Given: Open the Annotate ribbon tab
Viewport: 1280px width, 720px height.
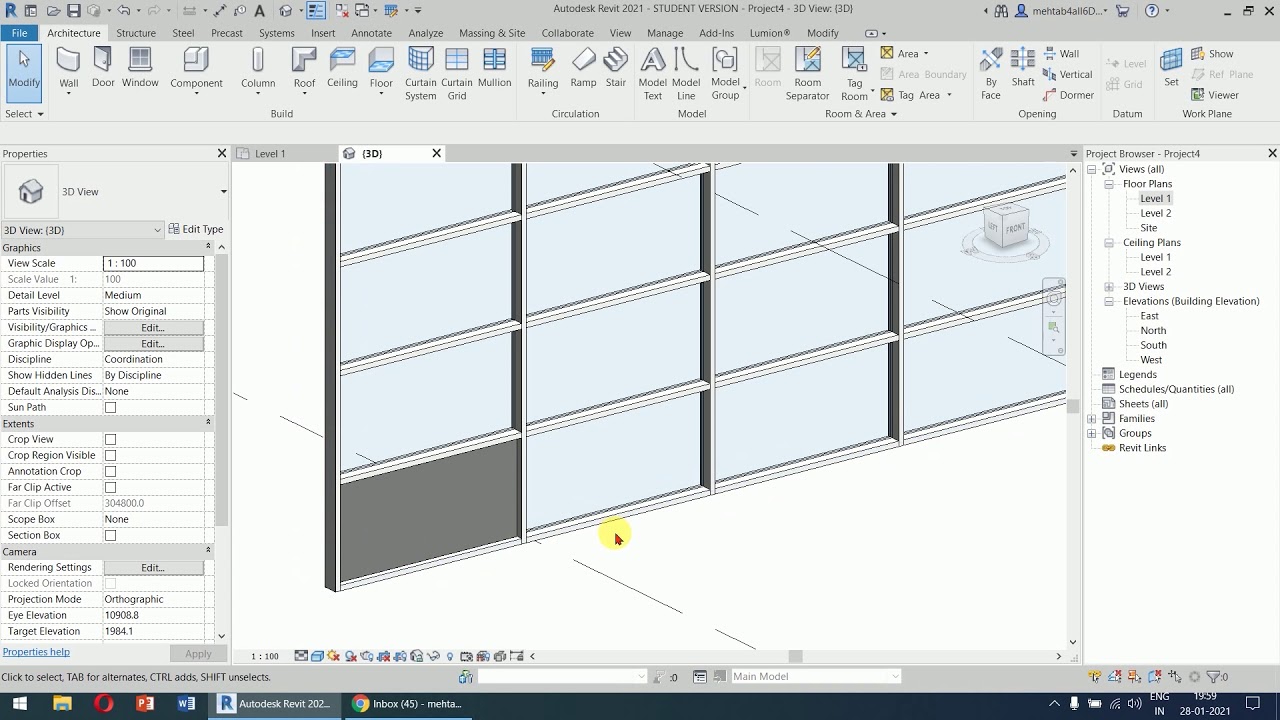Looking at the screenshot, I should (371, 33).
